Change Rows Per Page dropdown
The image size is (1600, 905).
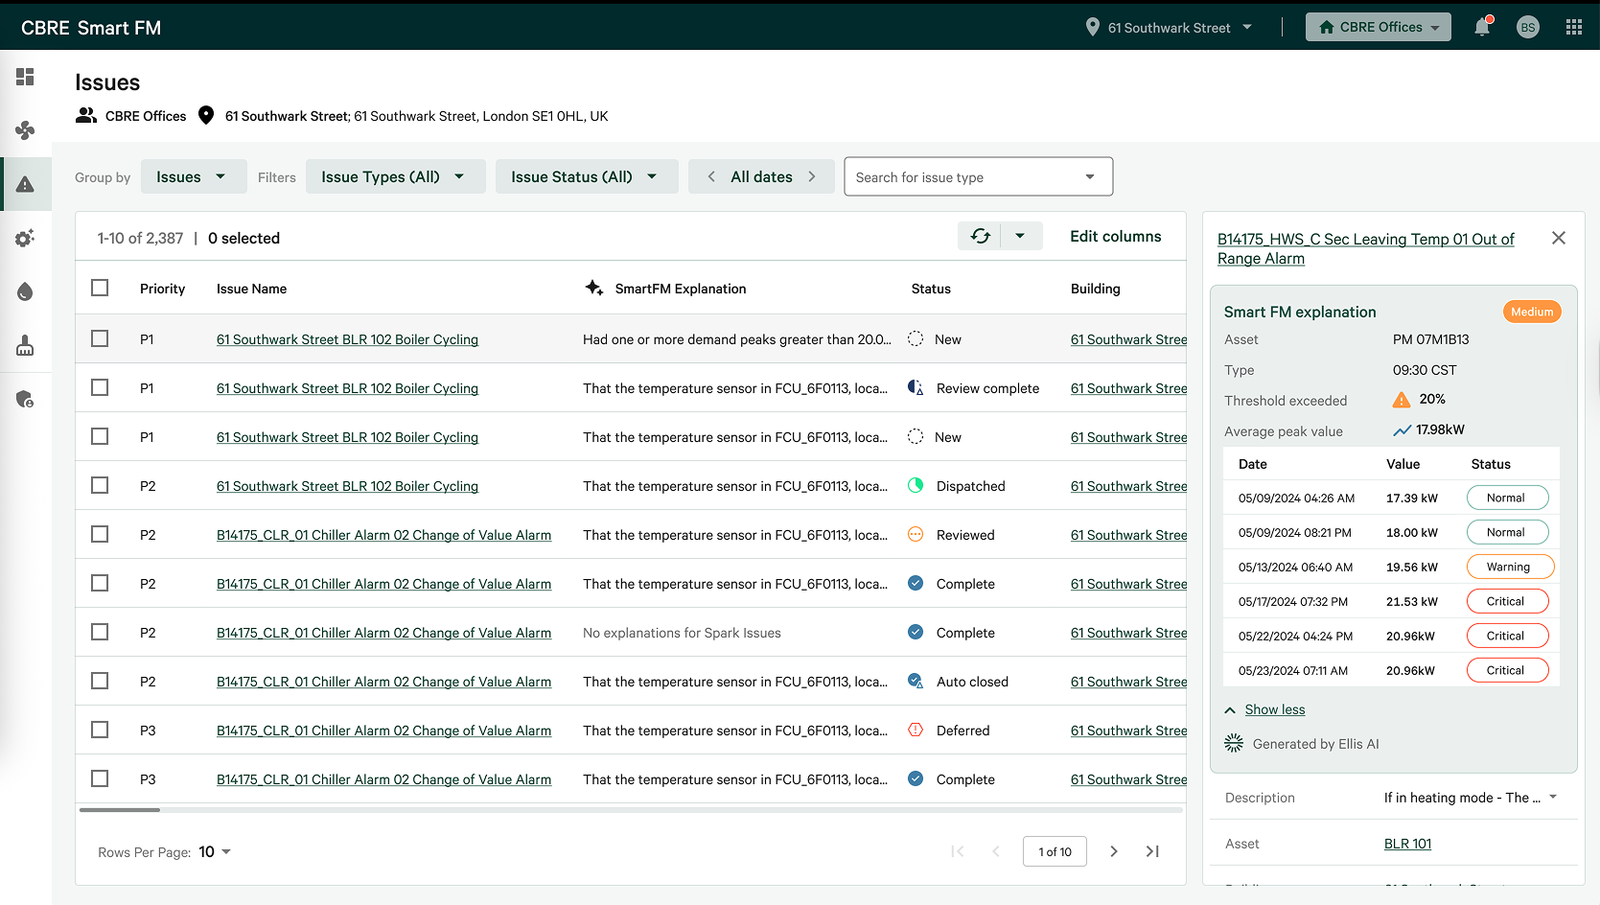coord(215,852)
